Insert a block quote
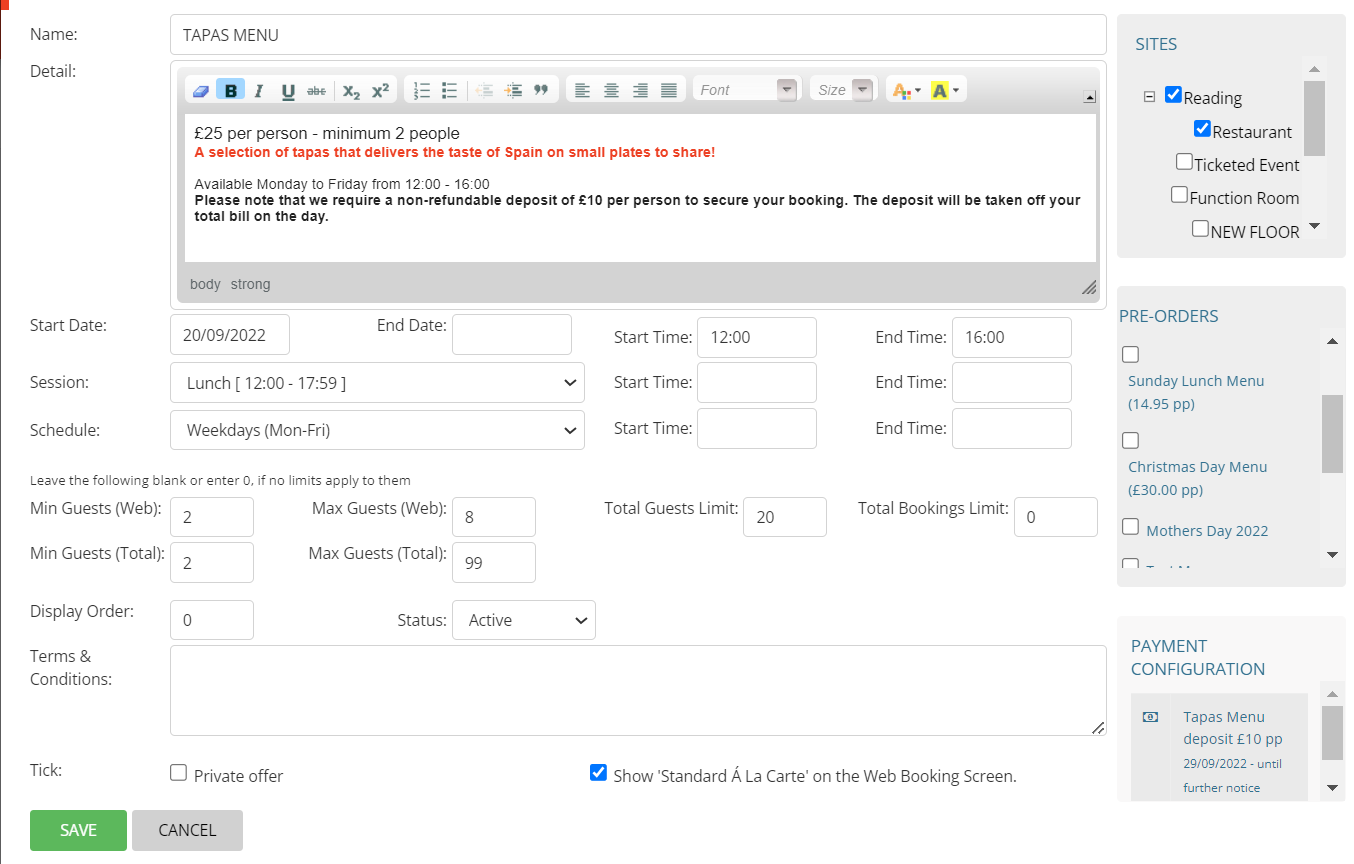The image size is (1354, 864). tap(541, 90)
